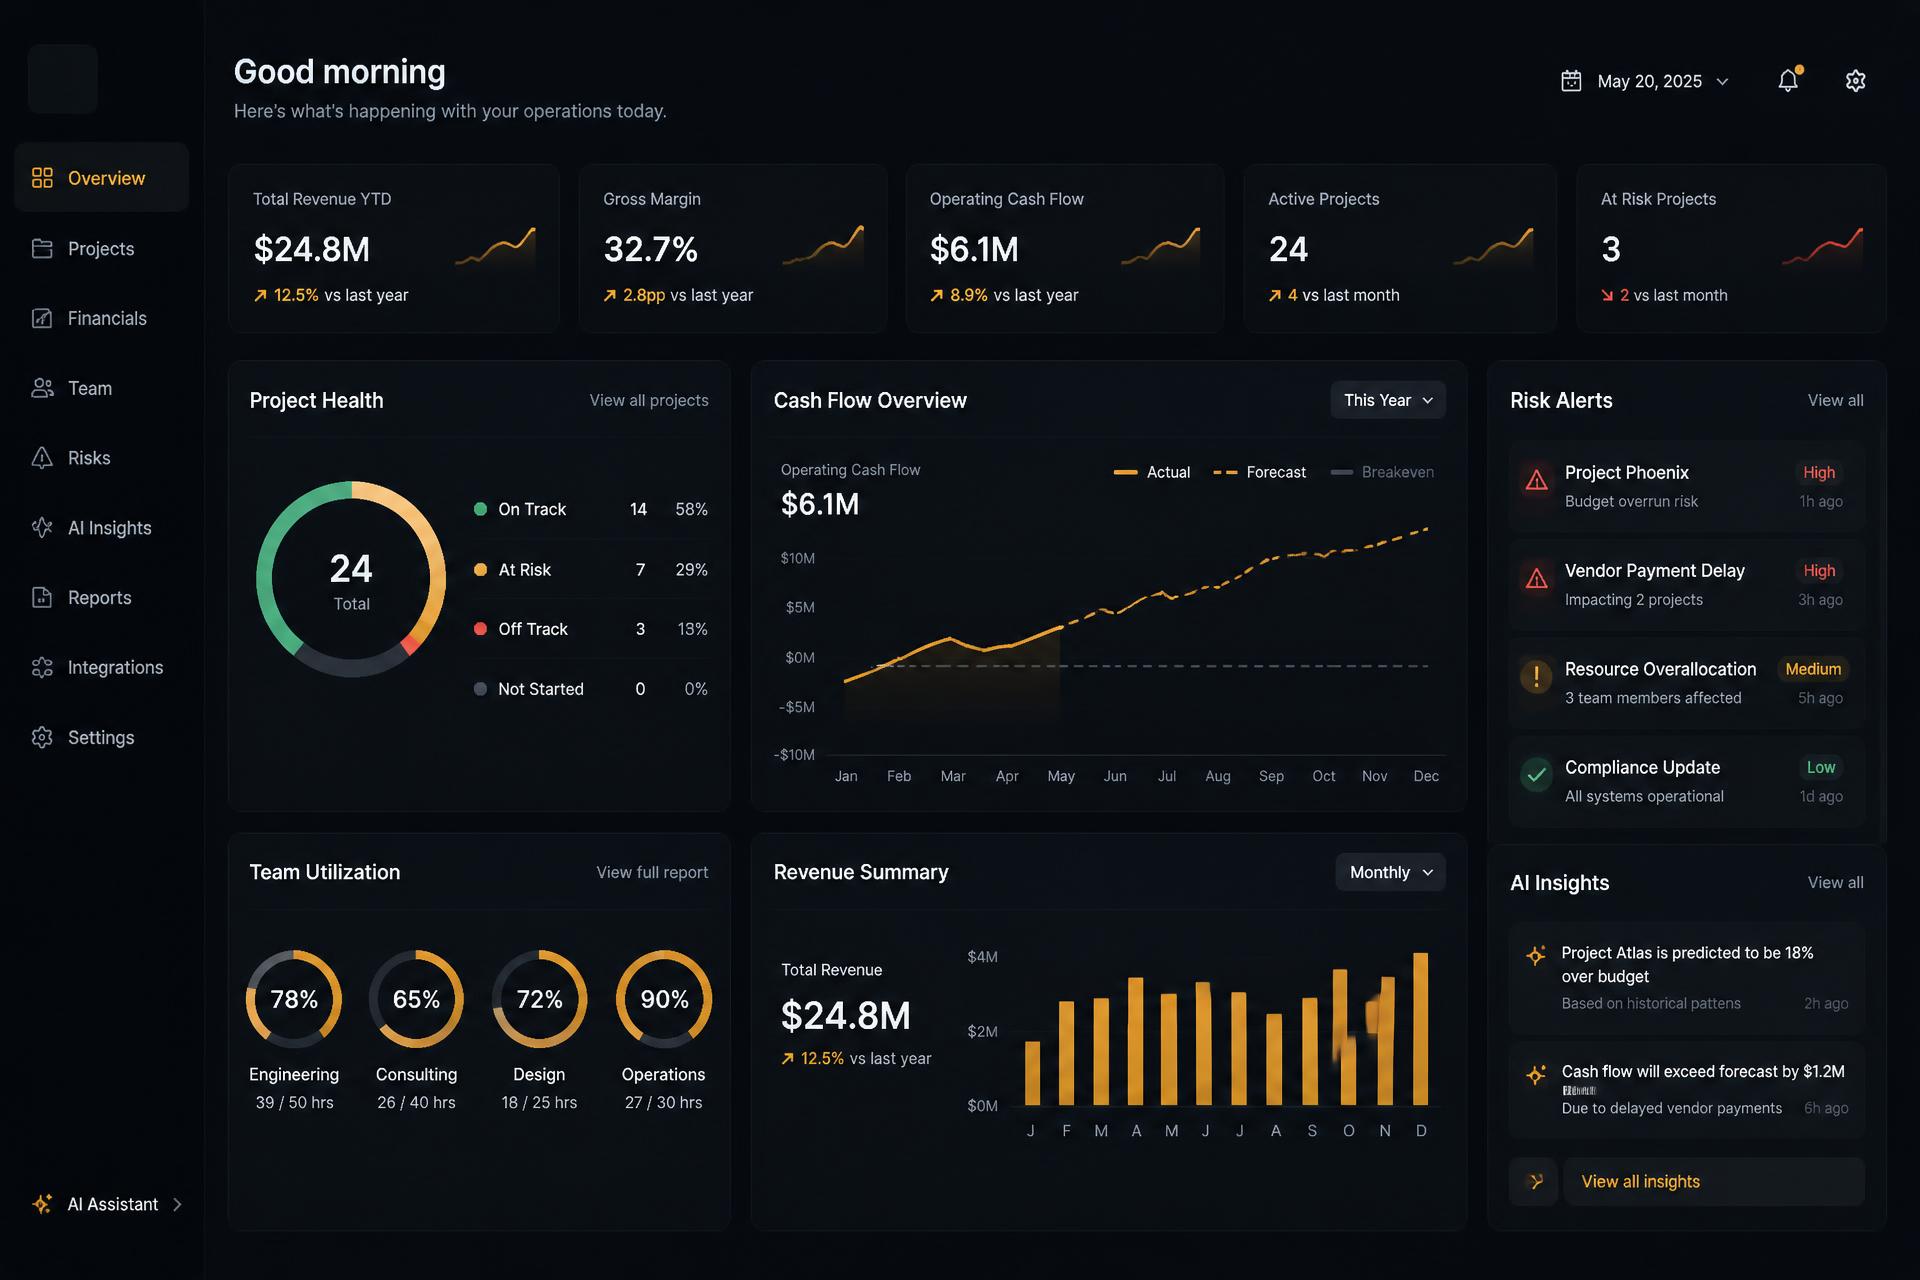Toggle the Breakeven legend series
Viewport: 1920px width, 1280px height.
click(x=1383, y=472)
